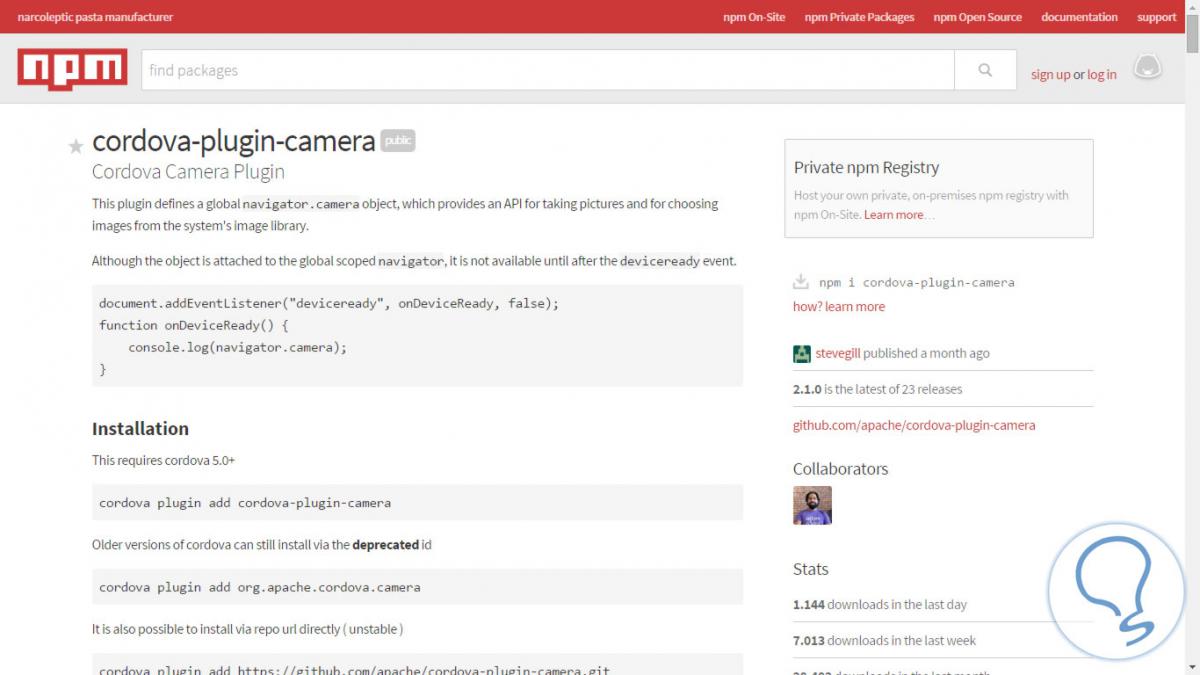The image size is (1200, 675).
Task: Click the sign up link
Action: 1050,74
